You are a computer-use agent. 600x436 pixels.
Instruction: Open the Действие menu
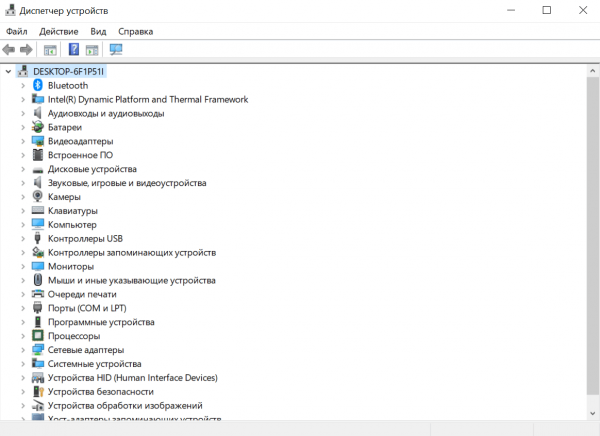(x=59, y=31)
